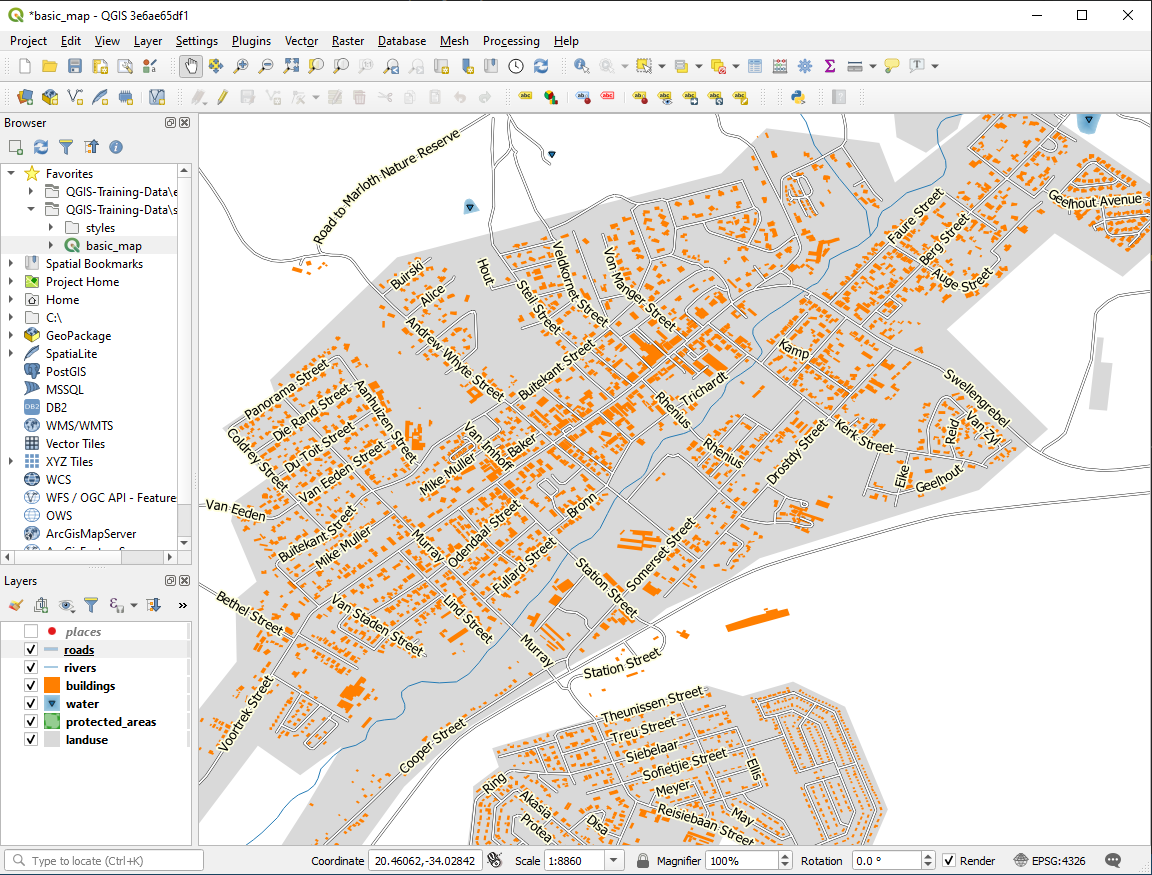Screen dimensions: 1152x875
Task: Toggle the Render checkbox in status bar
Action: tap(948, 861)
